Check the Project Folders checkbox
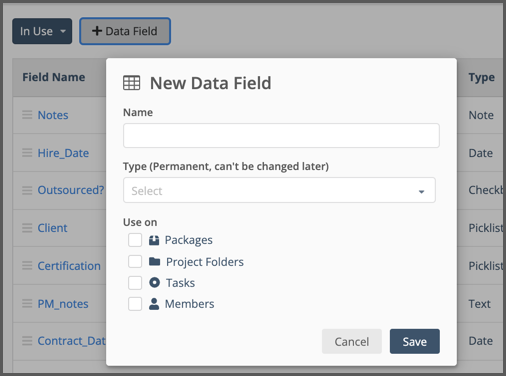Image resolution: width=506 pixels, height=376 pixels. (135, 261)
